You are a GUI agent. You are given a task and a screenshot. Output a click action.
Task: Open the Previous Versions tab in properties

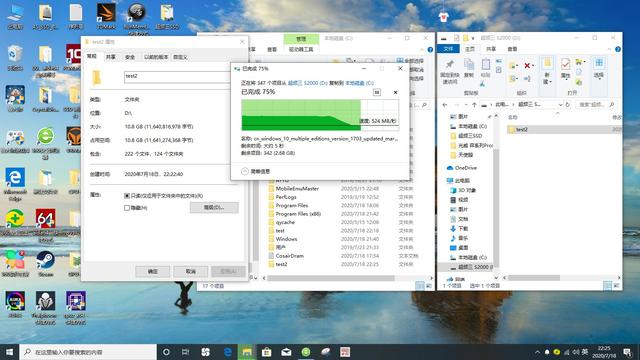click(156, 57)
